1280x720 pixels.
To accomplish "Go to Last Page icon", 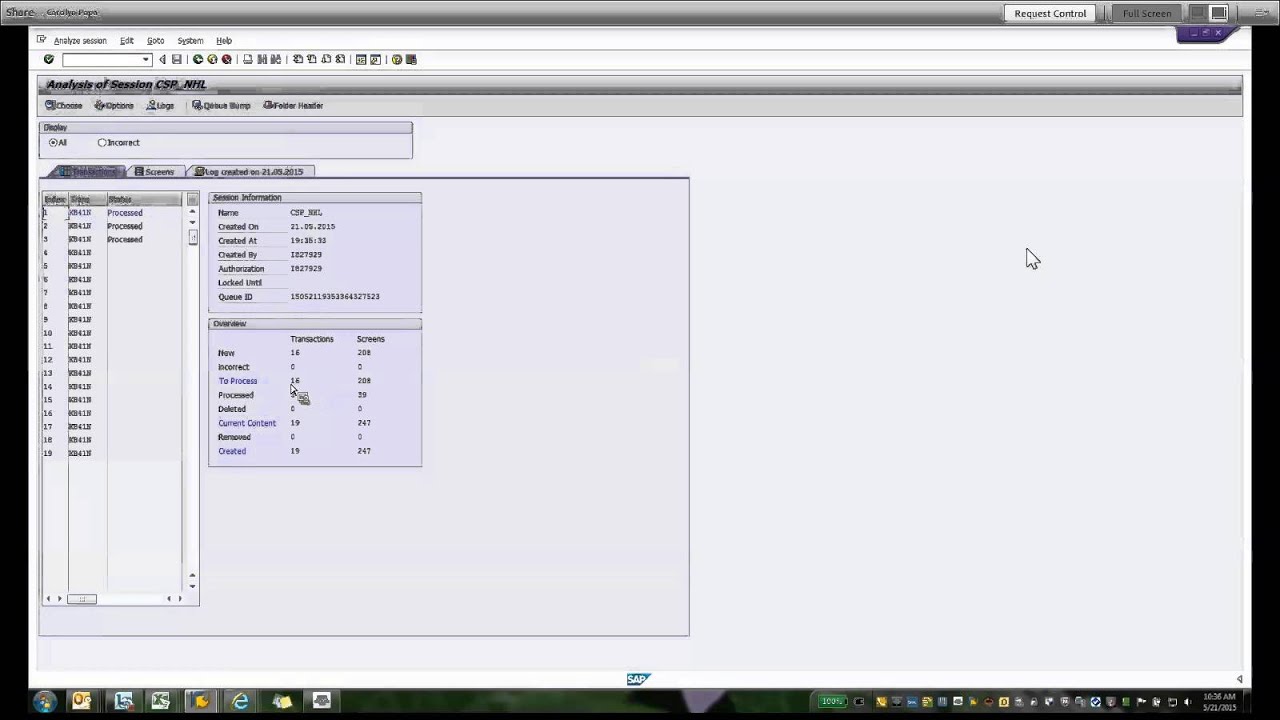I will (x=340, y=60).
